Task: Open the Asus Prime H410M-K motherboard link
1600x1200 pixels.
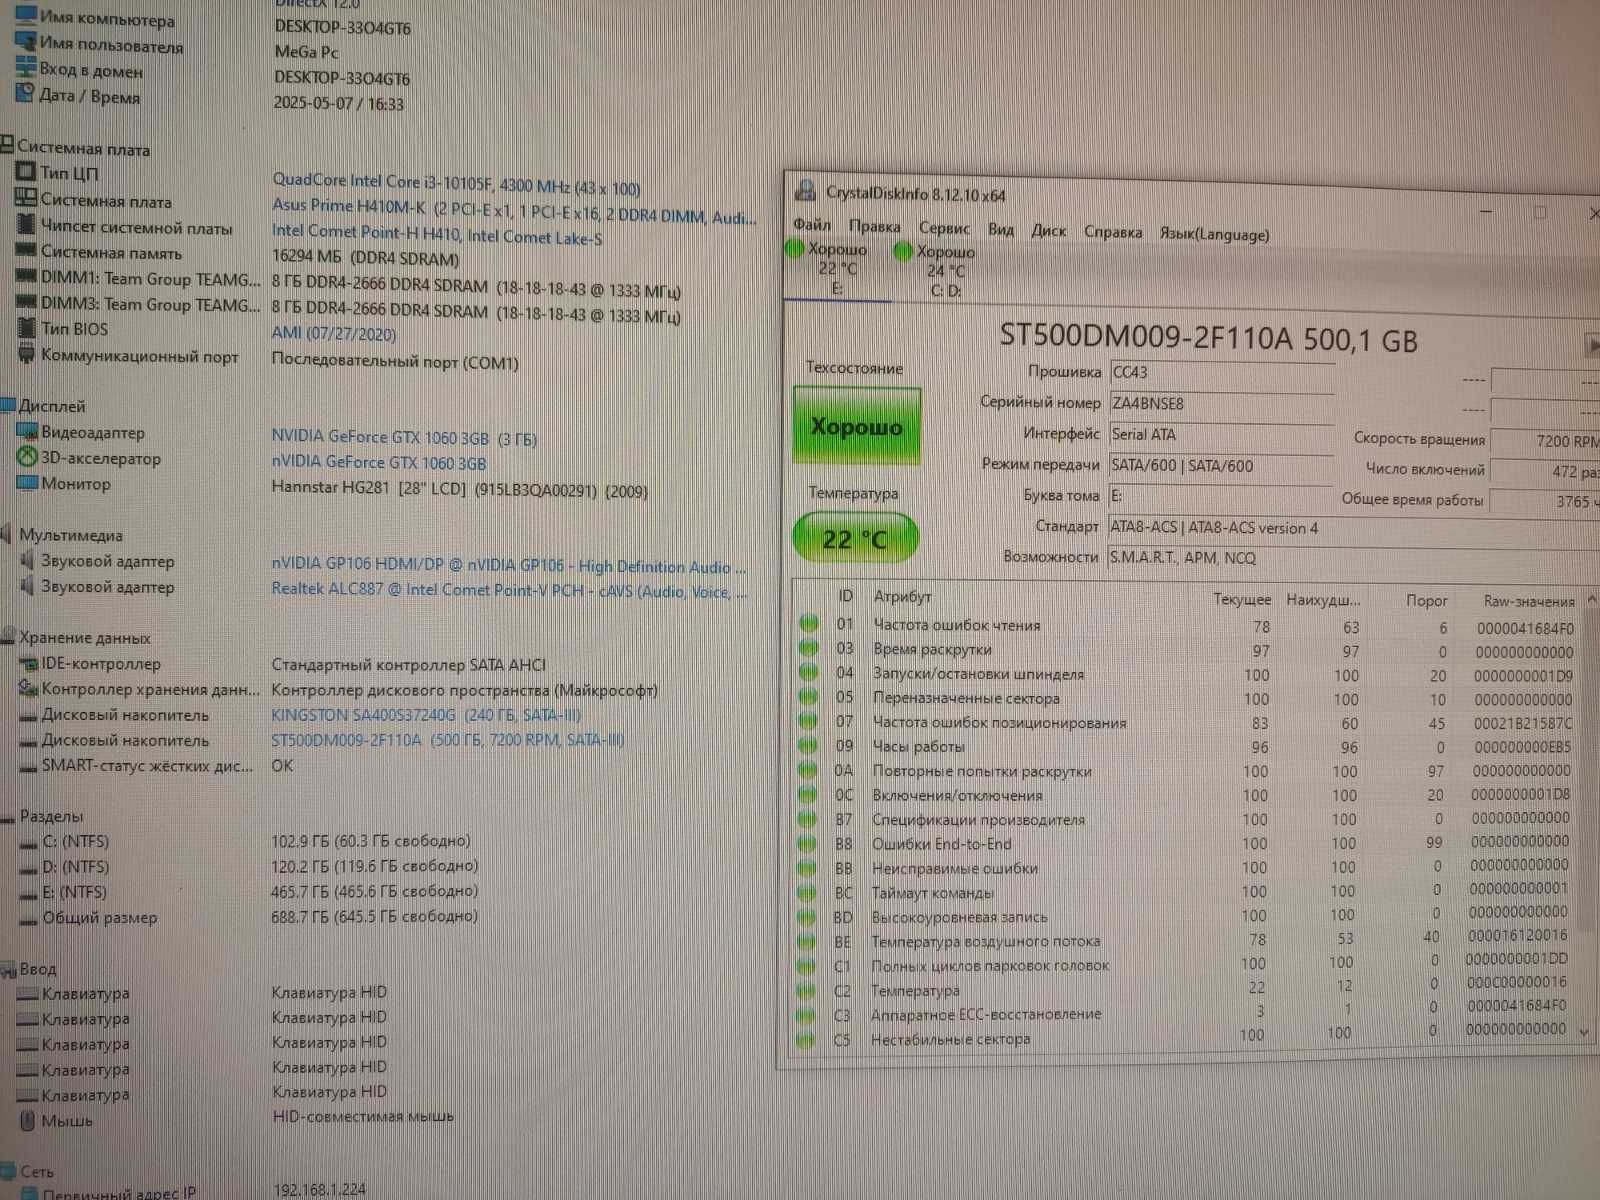Action: pyautogui.click(x=514, y=211)
